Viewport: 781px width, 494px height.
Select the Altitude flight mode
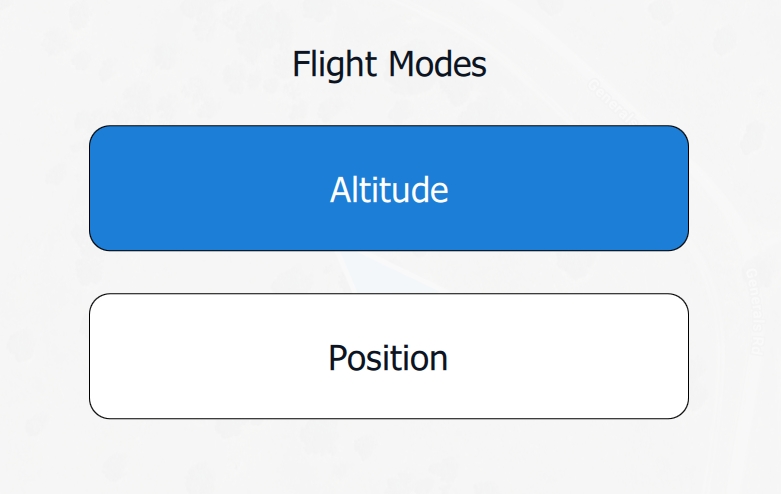tap(389, 188)
